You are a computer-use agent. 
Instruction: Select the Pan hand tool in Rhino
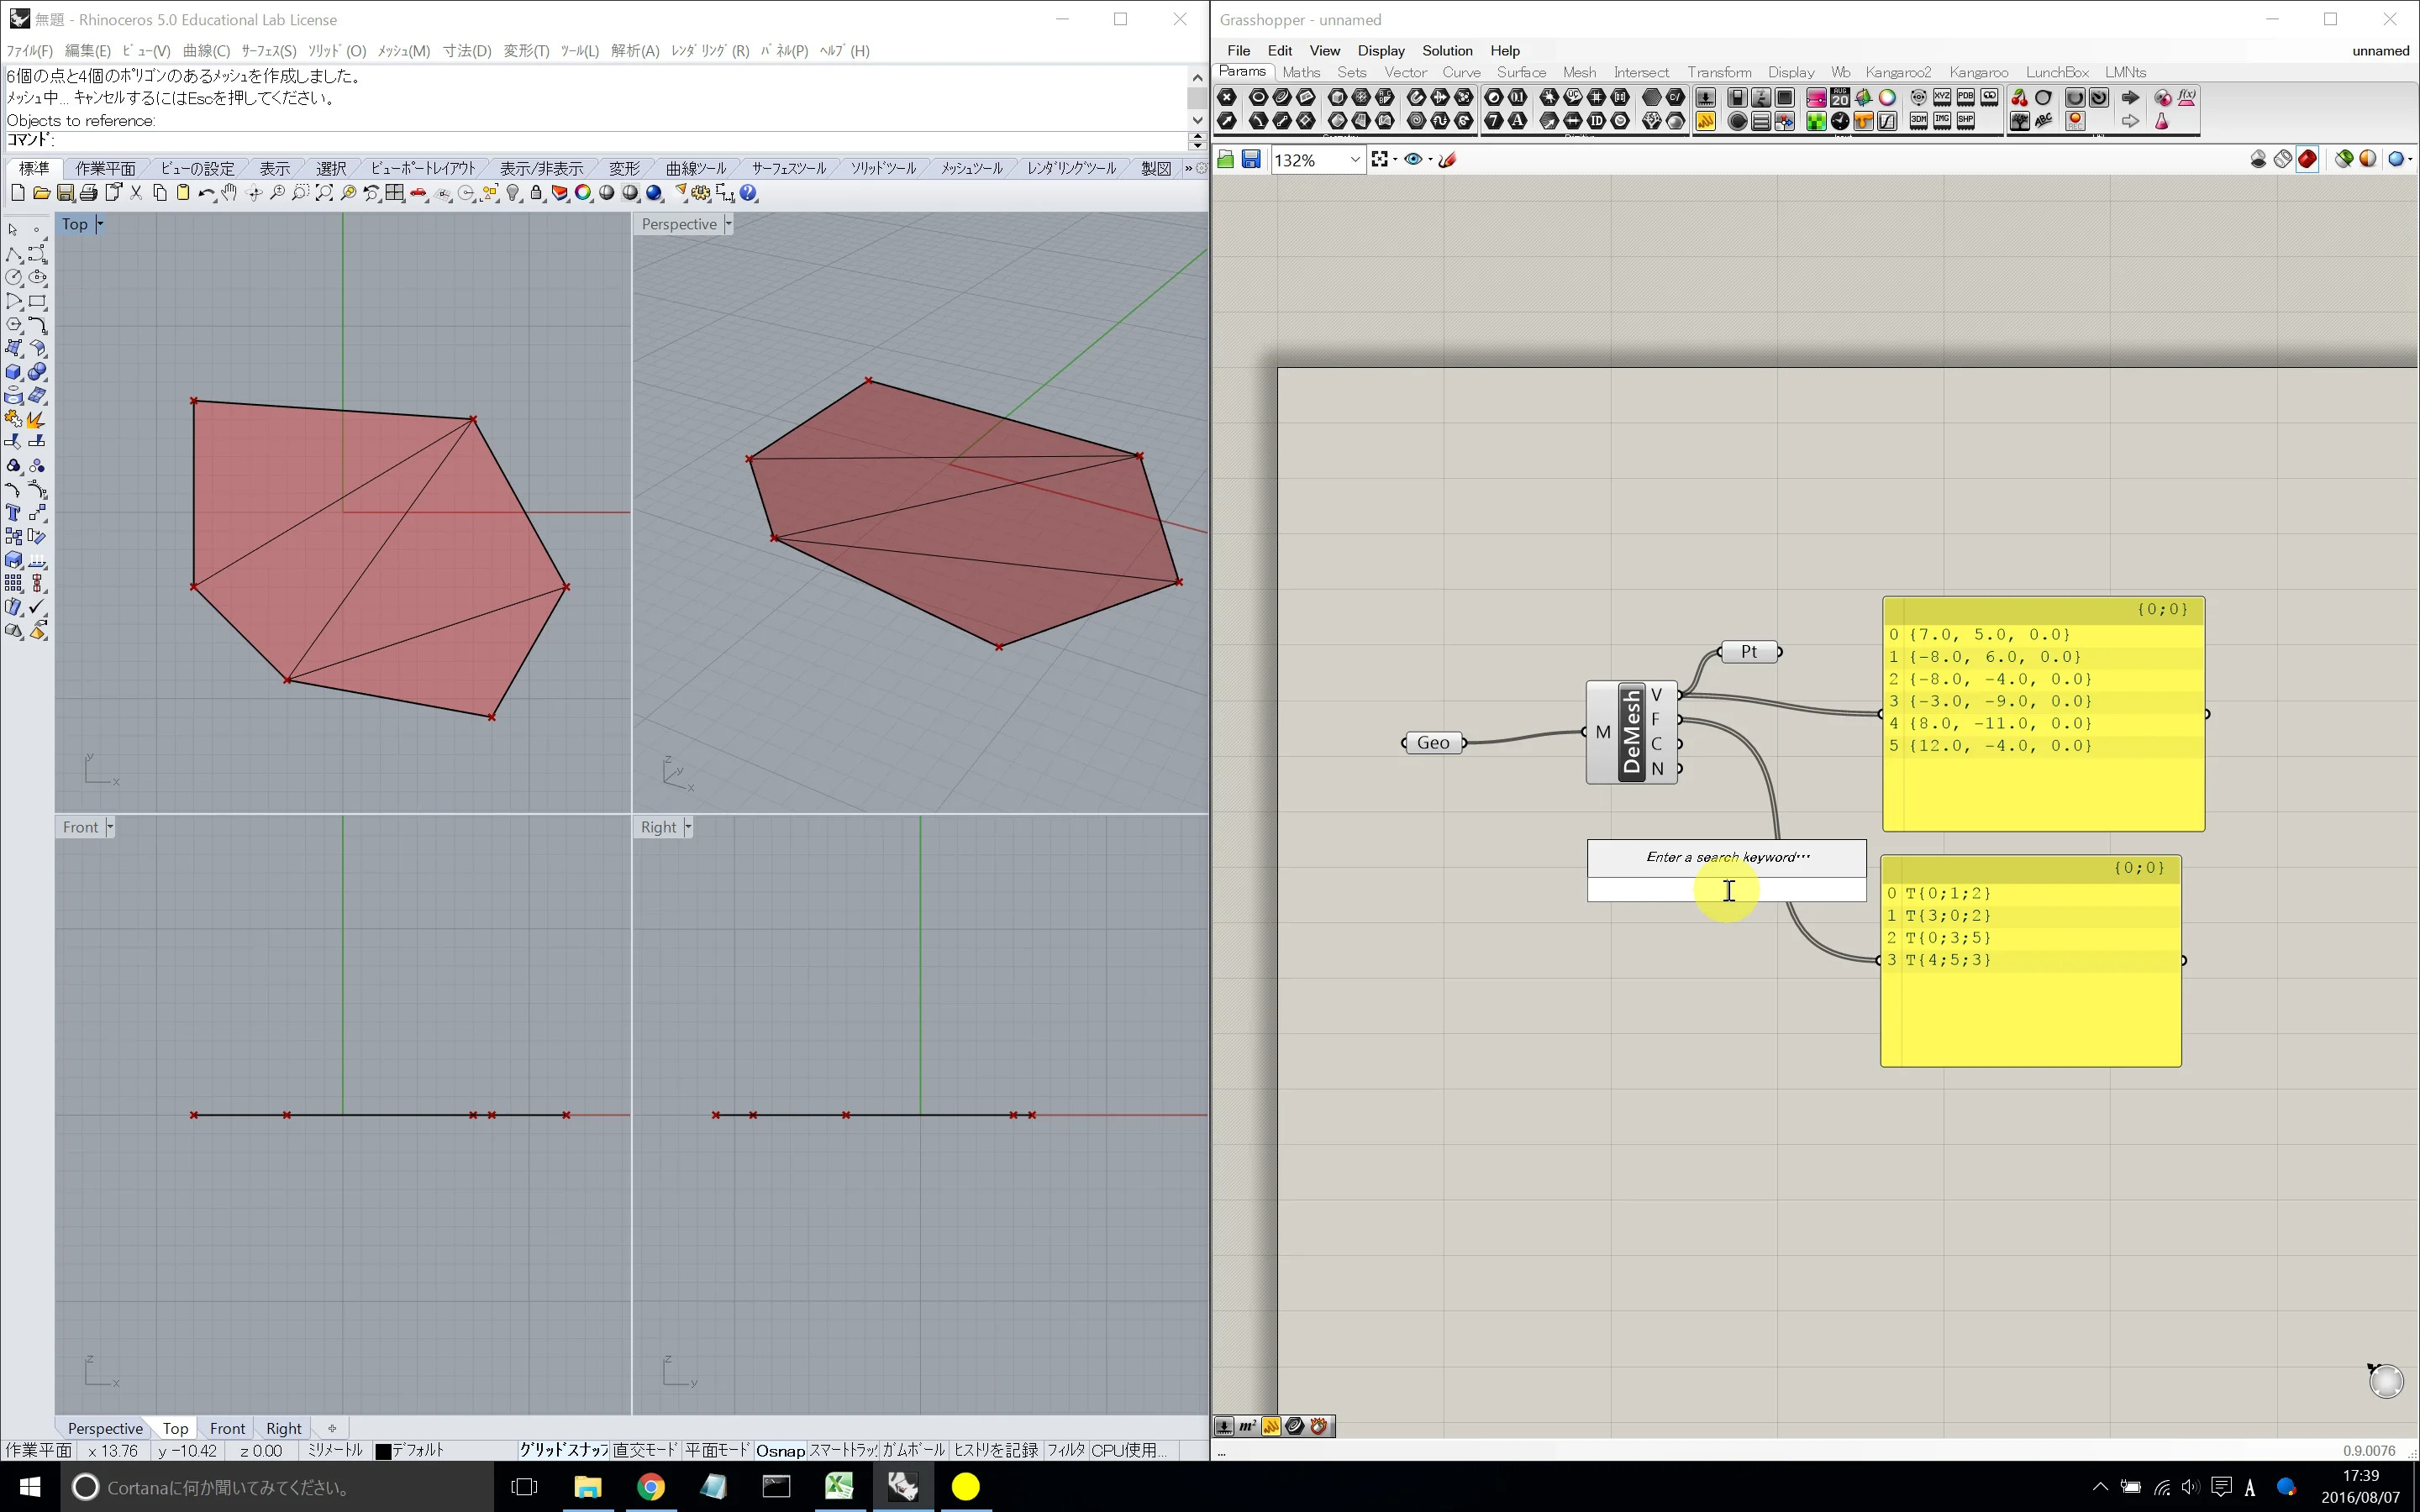pos(230,193)
